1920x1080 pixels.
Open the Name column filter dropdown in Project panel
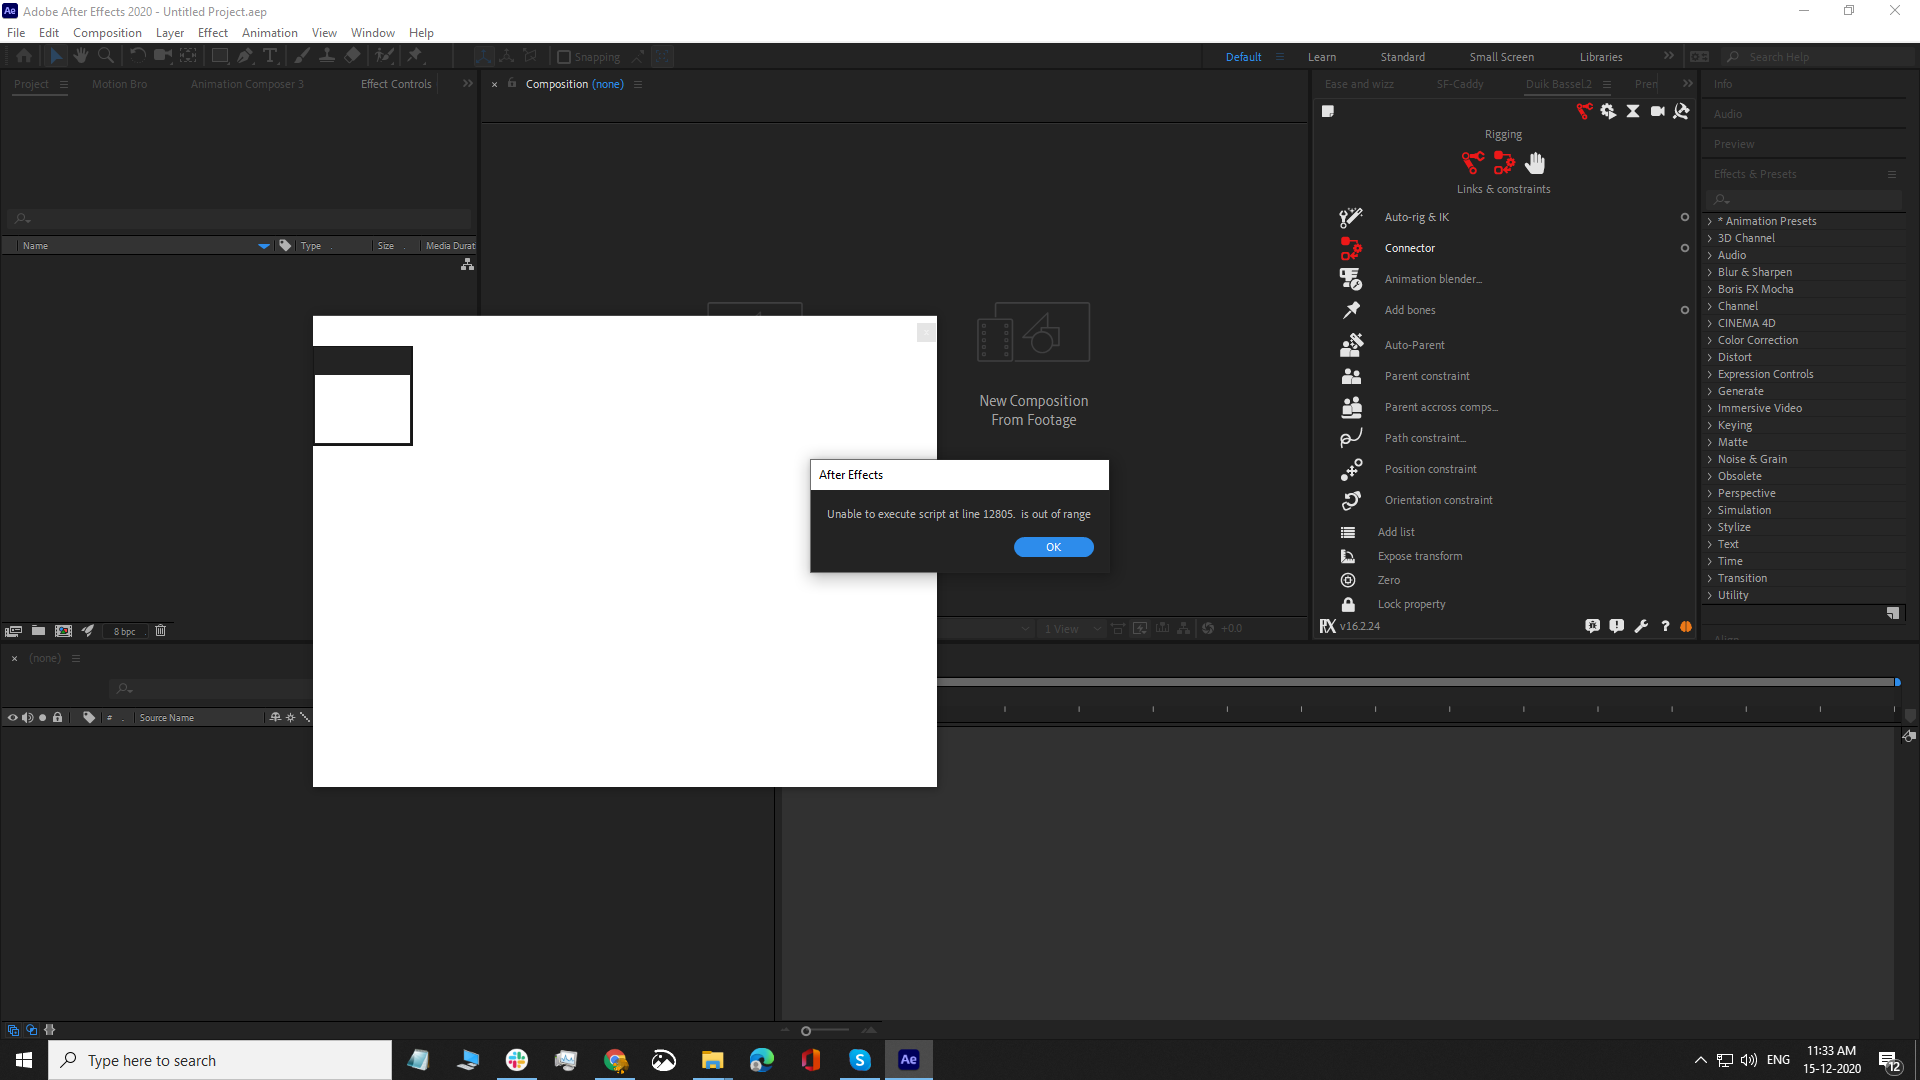pyautogui.click(x=264, y=245)
